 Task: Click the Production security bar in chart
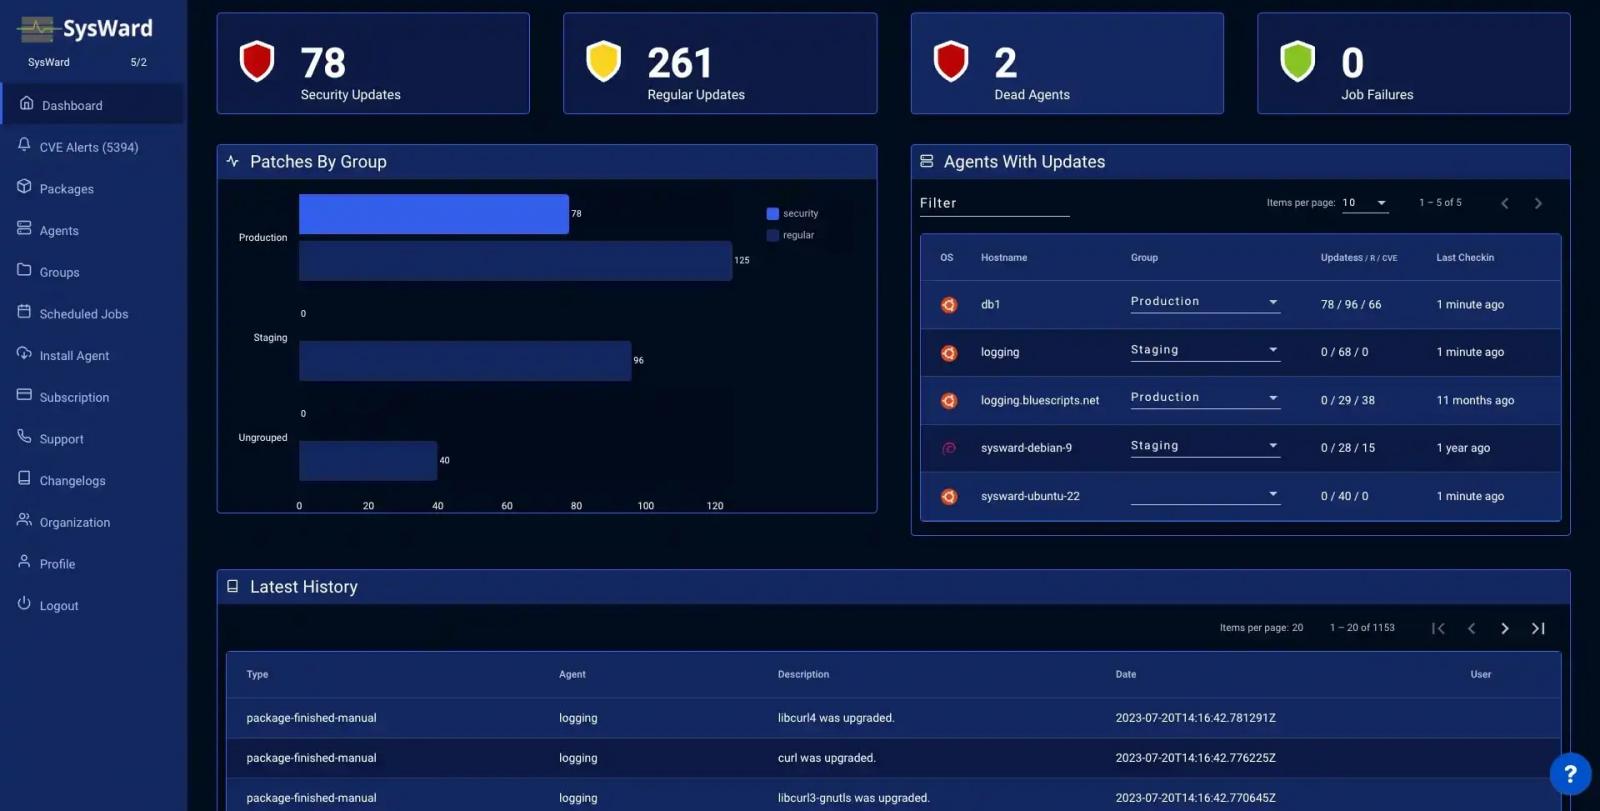[x=433, y=214]
